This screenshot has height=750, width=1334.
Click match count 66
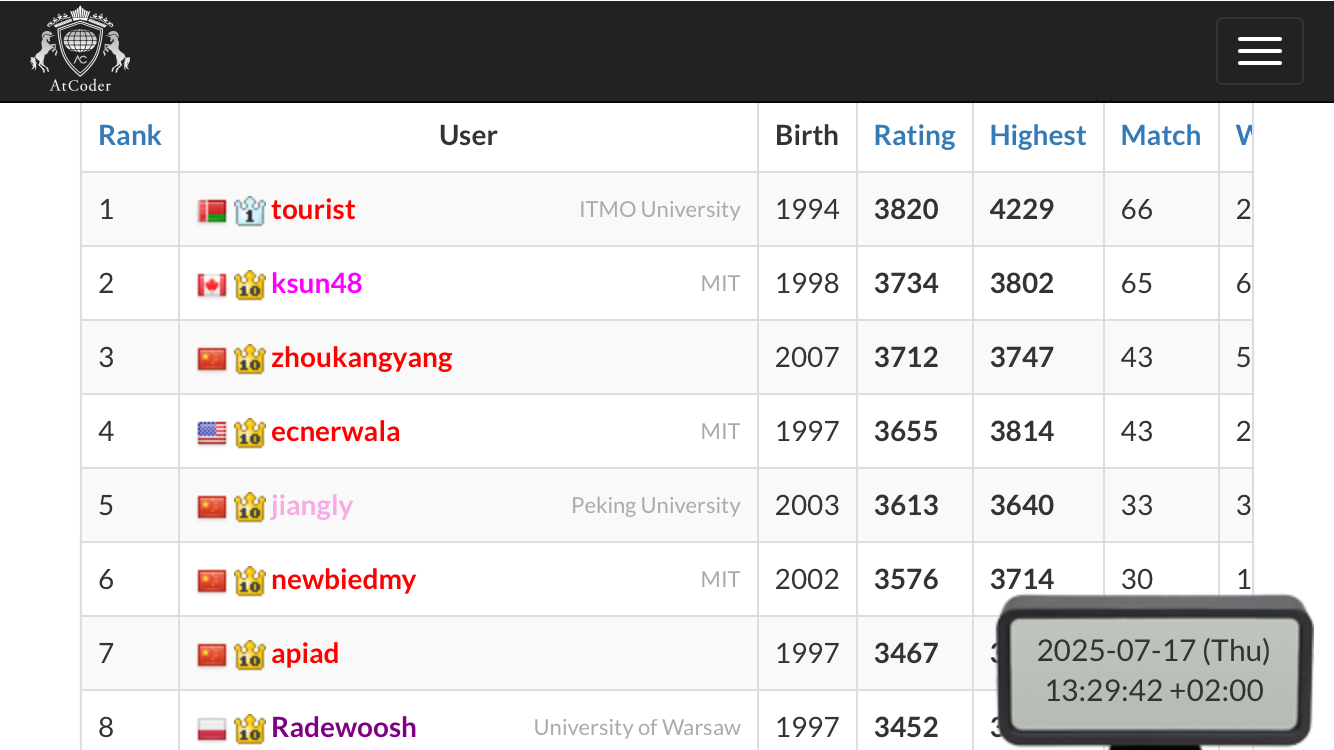[1137, 210]
